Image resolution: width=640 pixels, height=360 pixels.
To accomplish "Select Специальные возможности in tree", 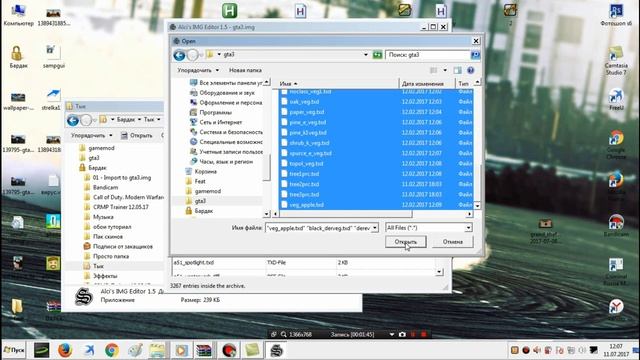I will [x=226, y=142].
